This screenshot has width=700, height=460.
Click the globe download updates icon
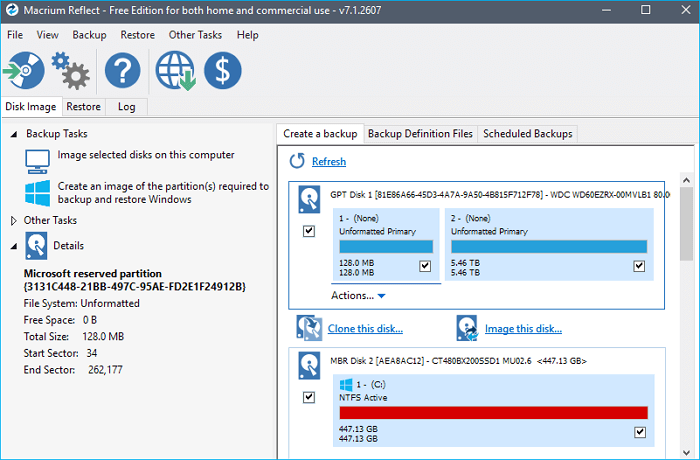(x=174, y=71)
